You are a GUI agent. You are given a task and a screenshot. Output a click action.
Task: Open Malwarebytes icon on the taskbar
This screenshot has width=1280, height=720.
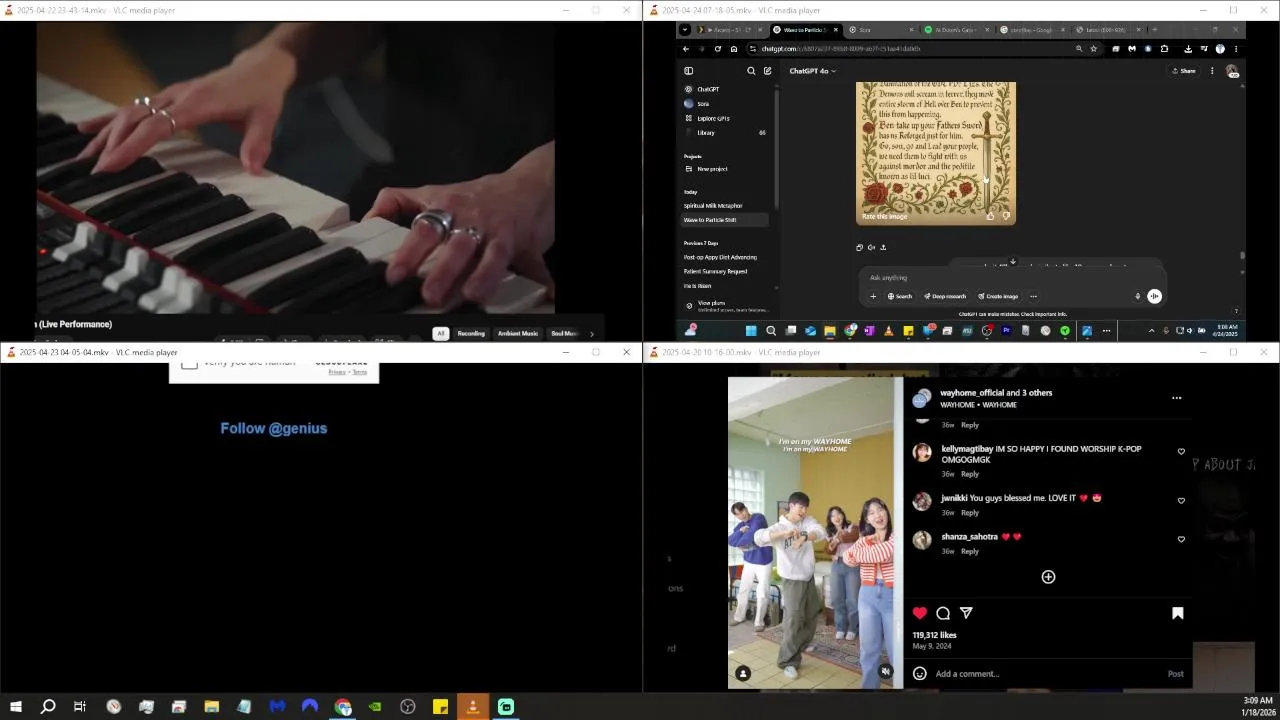(277, 707)
